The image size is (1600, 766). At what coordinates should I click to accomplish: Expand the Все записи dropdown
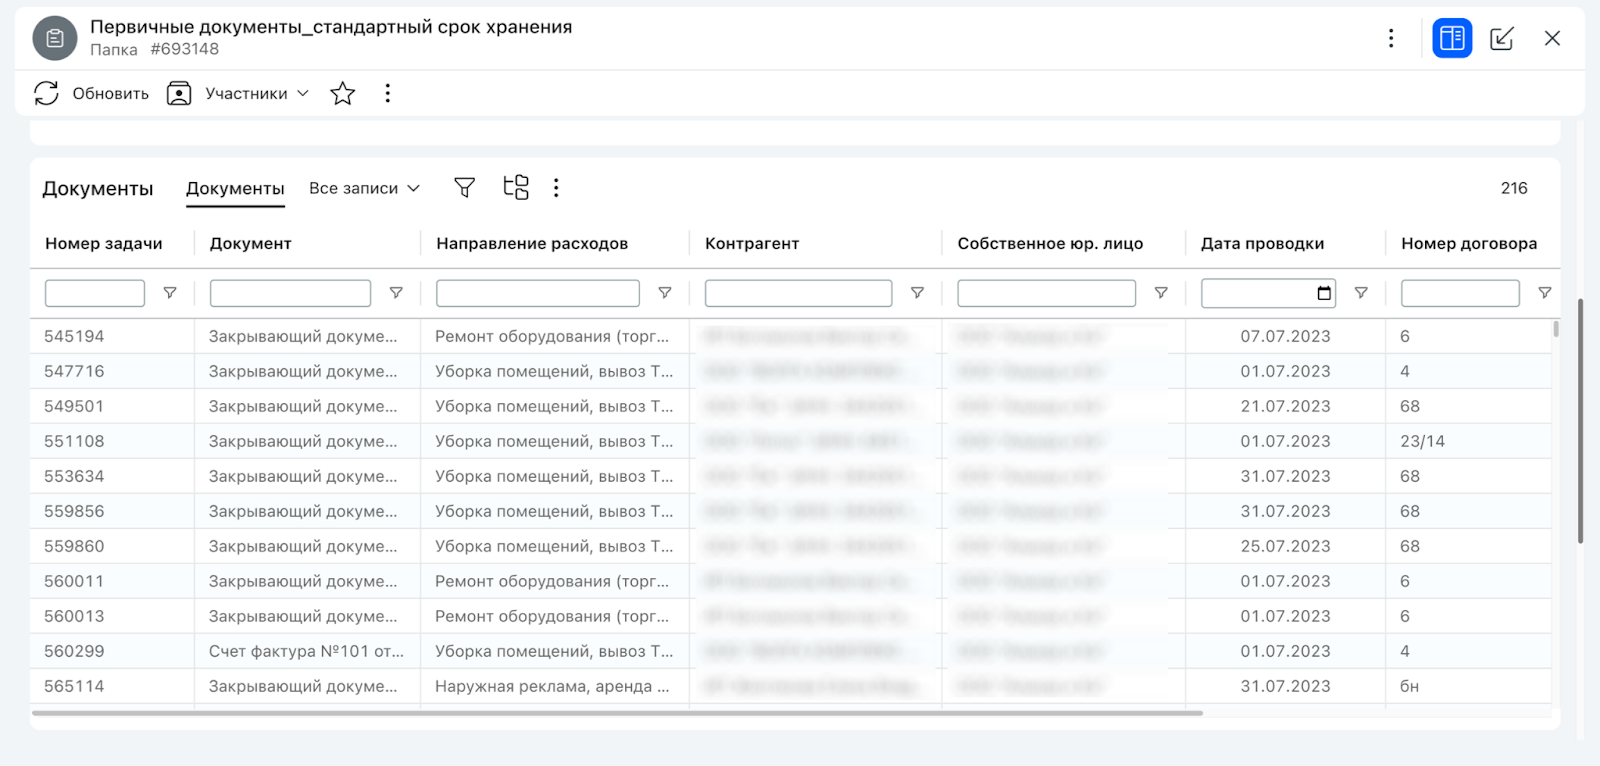(365, 188)
